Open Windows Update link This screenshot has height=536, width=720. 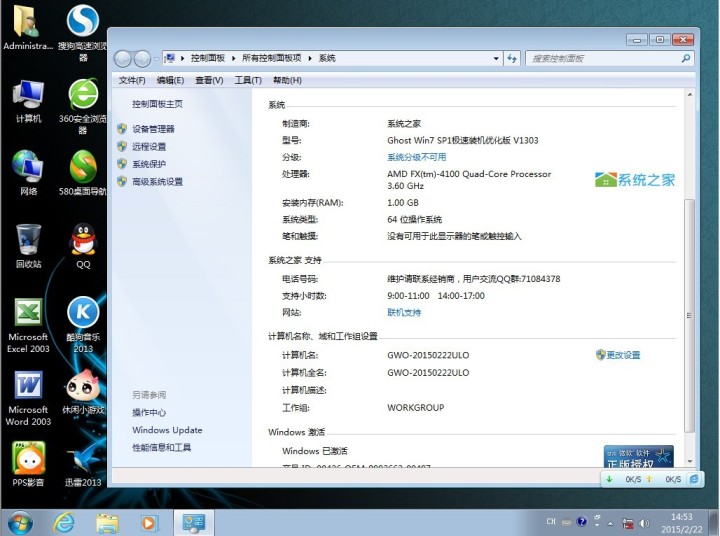[167, 430]
